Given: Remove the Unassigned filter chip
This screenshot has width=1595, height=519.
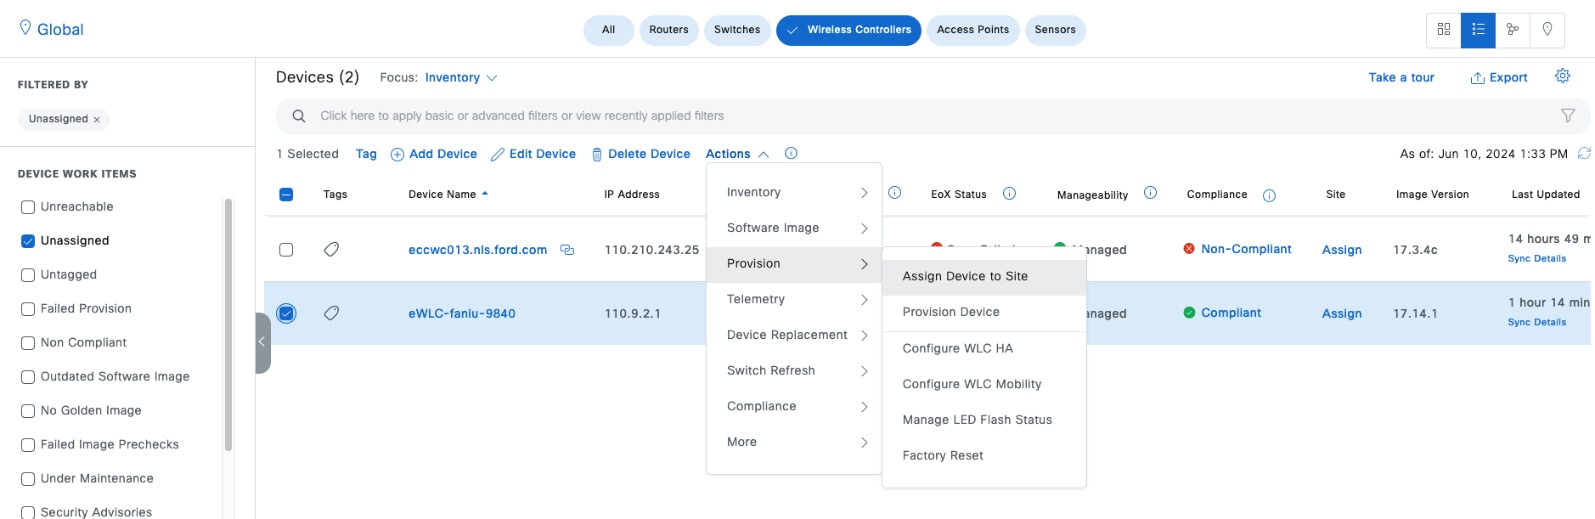Looking at the screenshot, I should [x=97, y=120].
